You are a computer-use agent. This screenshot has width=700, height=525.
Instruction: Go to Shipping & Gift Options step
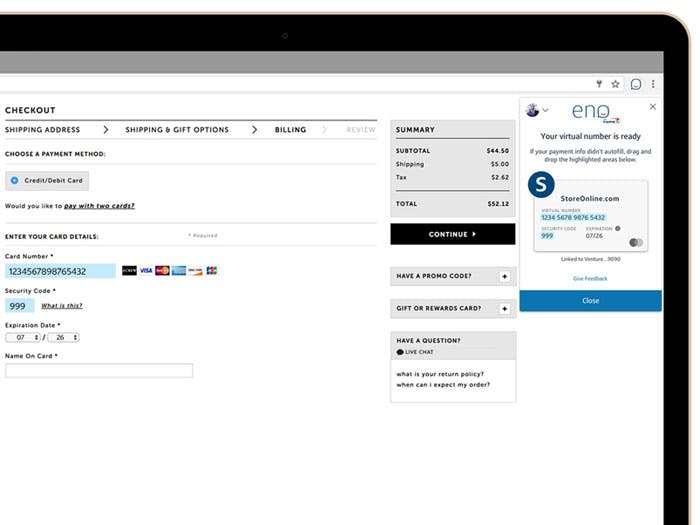click(177, 130)
